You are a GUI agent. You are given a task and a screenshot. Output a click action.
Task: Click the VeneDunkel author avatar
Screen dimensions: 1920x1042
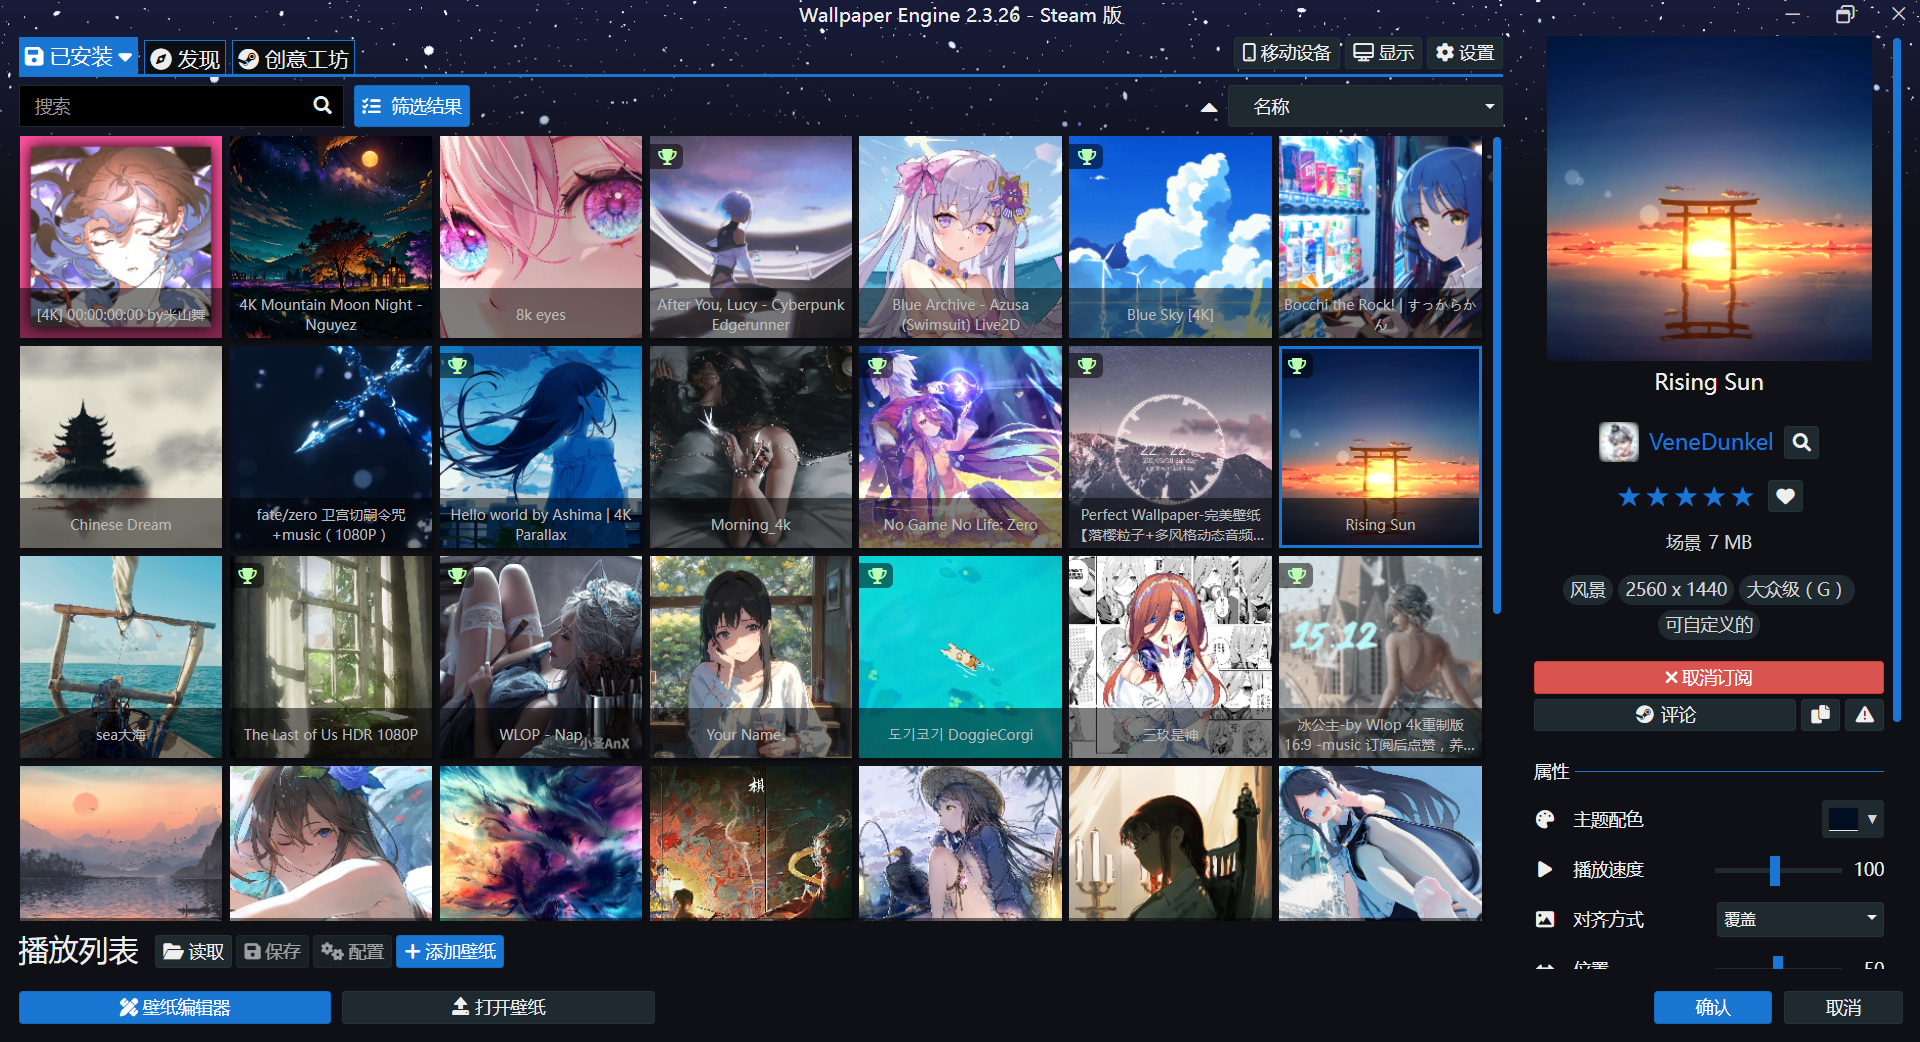[x=1618, y=442]
